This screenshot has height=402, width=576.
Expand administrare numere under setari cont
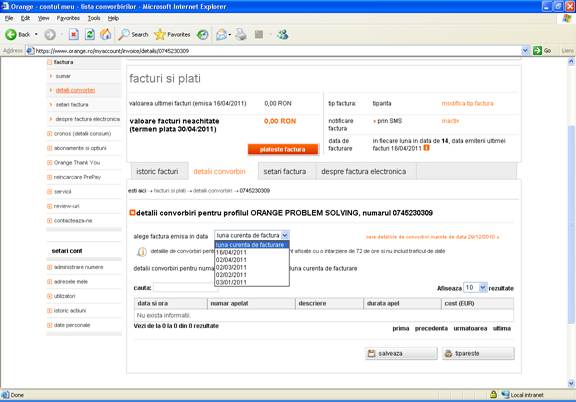click(x=50, y=267)
